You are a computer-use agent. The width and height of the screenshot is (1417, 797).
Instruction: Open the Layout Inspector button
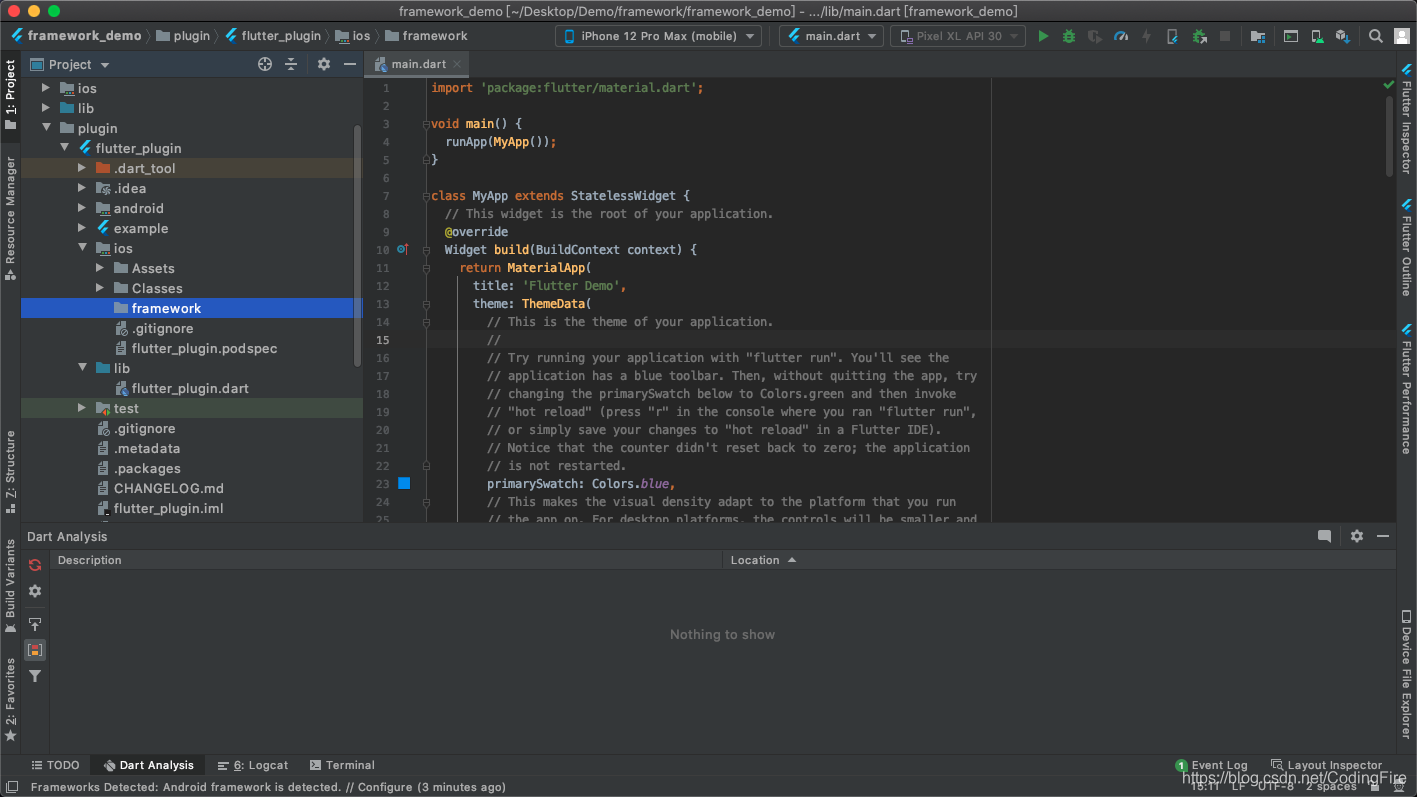pos(1327,765)
